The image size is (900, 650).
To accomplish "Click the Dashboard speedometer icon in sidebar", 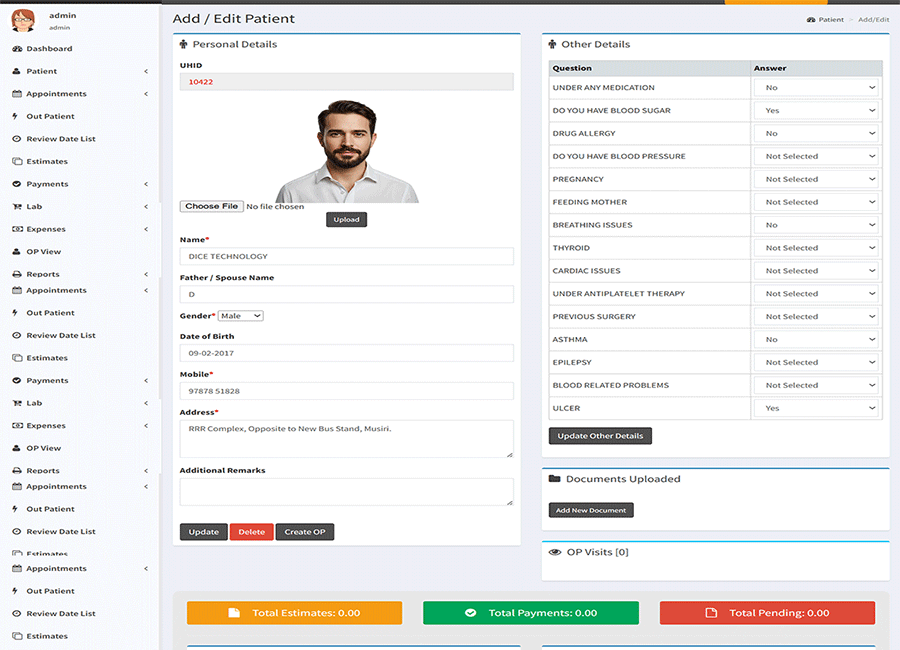I will pos(17,49).
